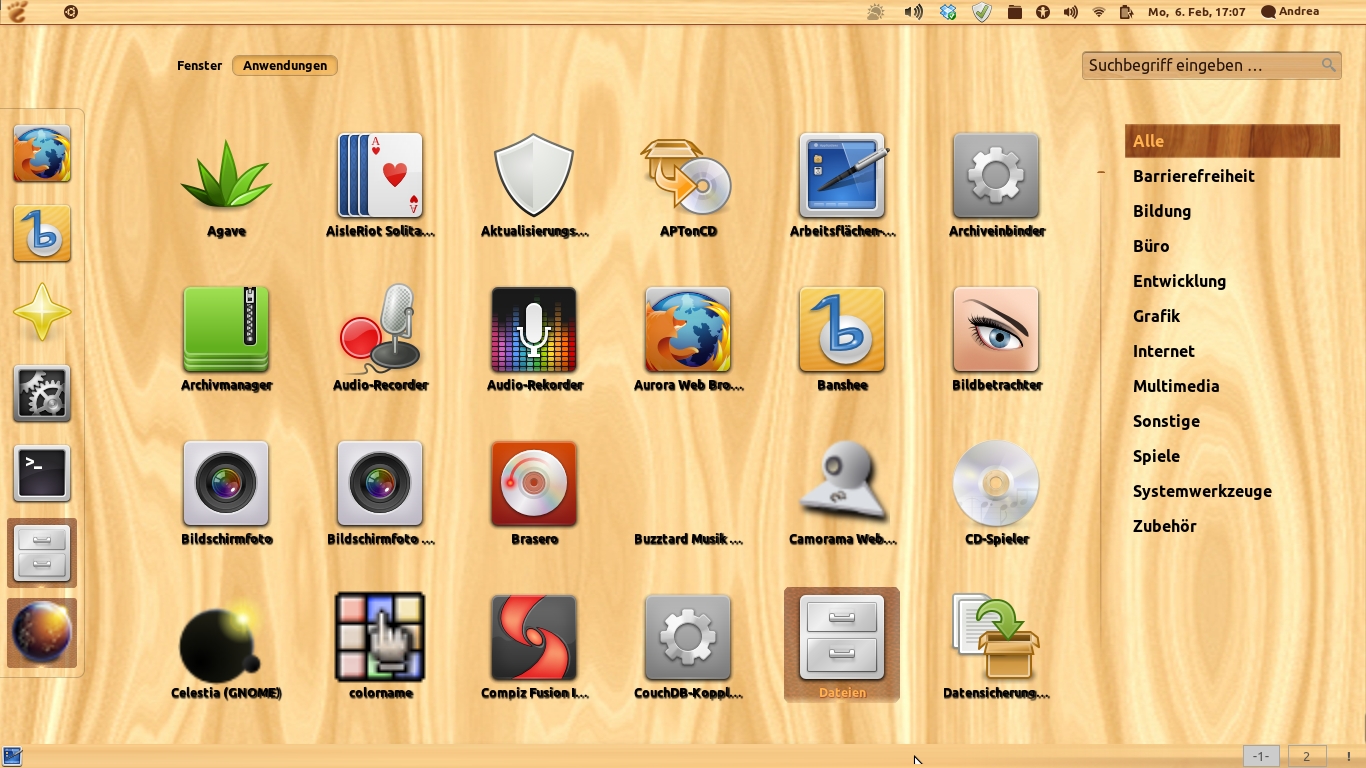The height and width of the screenshot is (768, 1366).
Task: Click the brown folder tray icon
Action: point(1014,12)
